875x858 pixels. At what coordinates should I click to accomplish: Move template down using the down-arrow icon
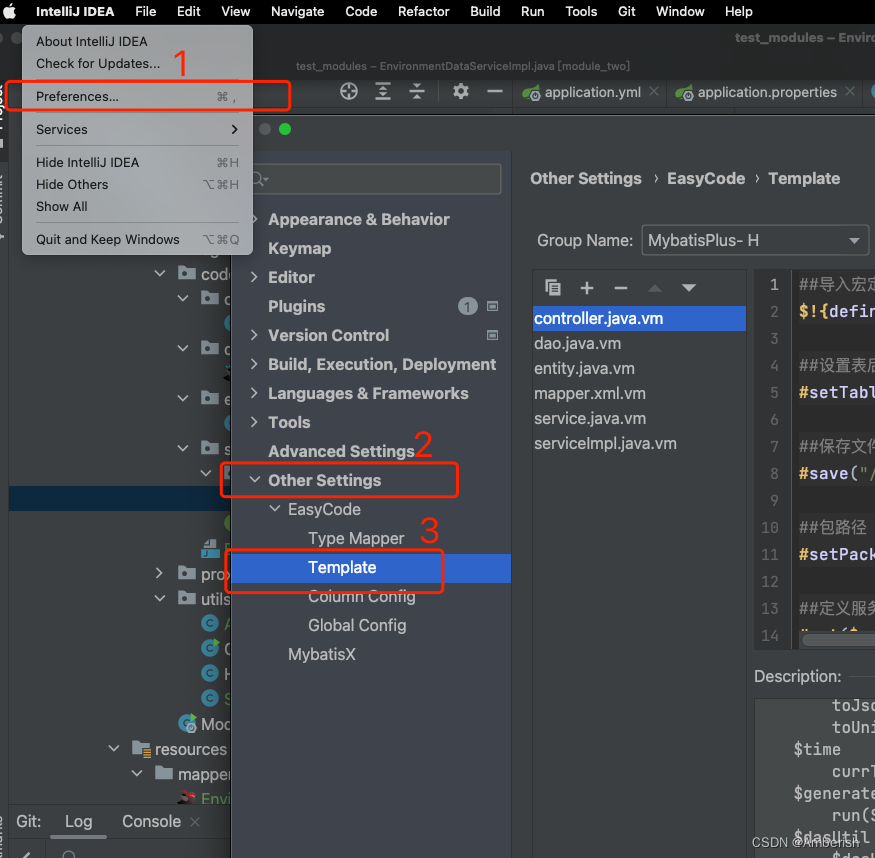(689, 287)
